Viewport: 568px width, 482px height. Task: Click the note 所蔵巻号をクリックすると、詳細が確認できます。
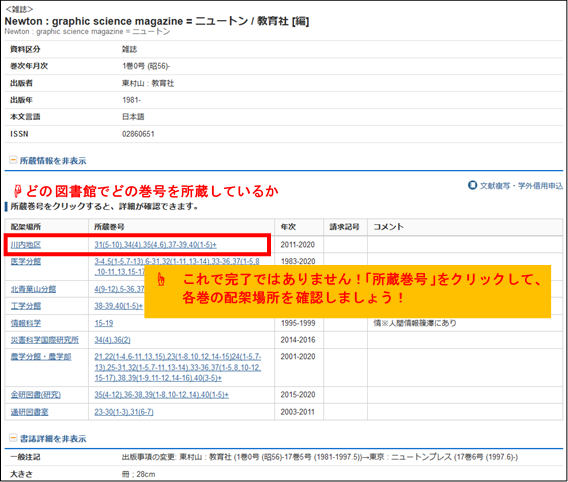click(104, 207)
